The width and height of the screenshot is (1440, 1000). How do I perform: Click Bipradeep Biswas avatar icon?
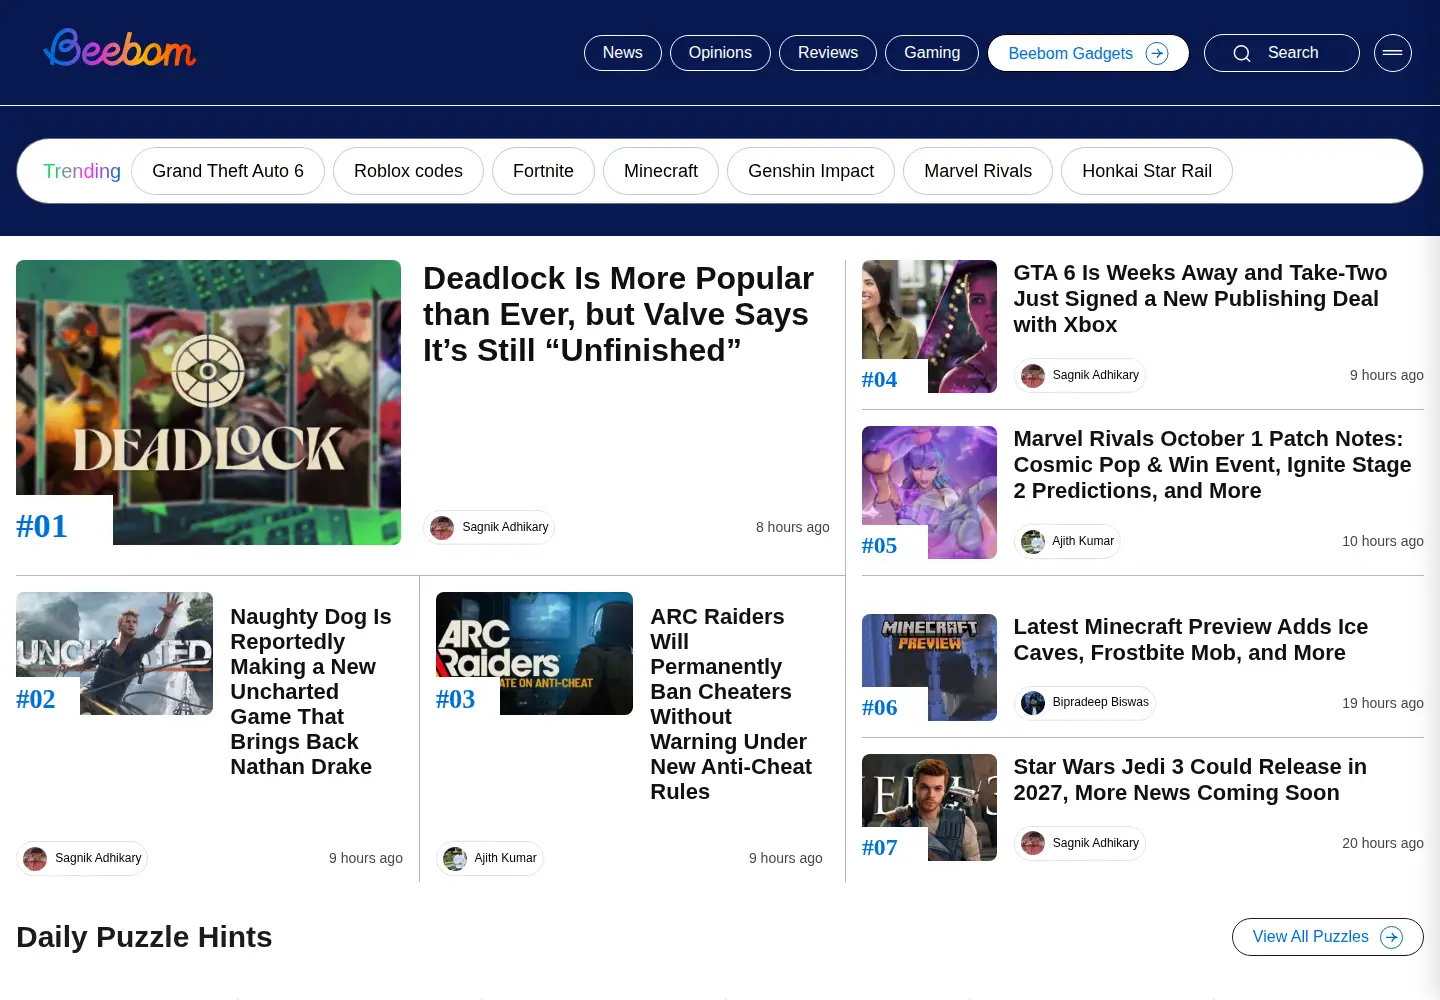(1033, 703)
